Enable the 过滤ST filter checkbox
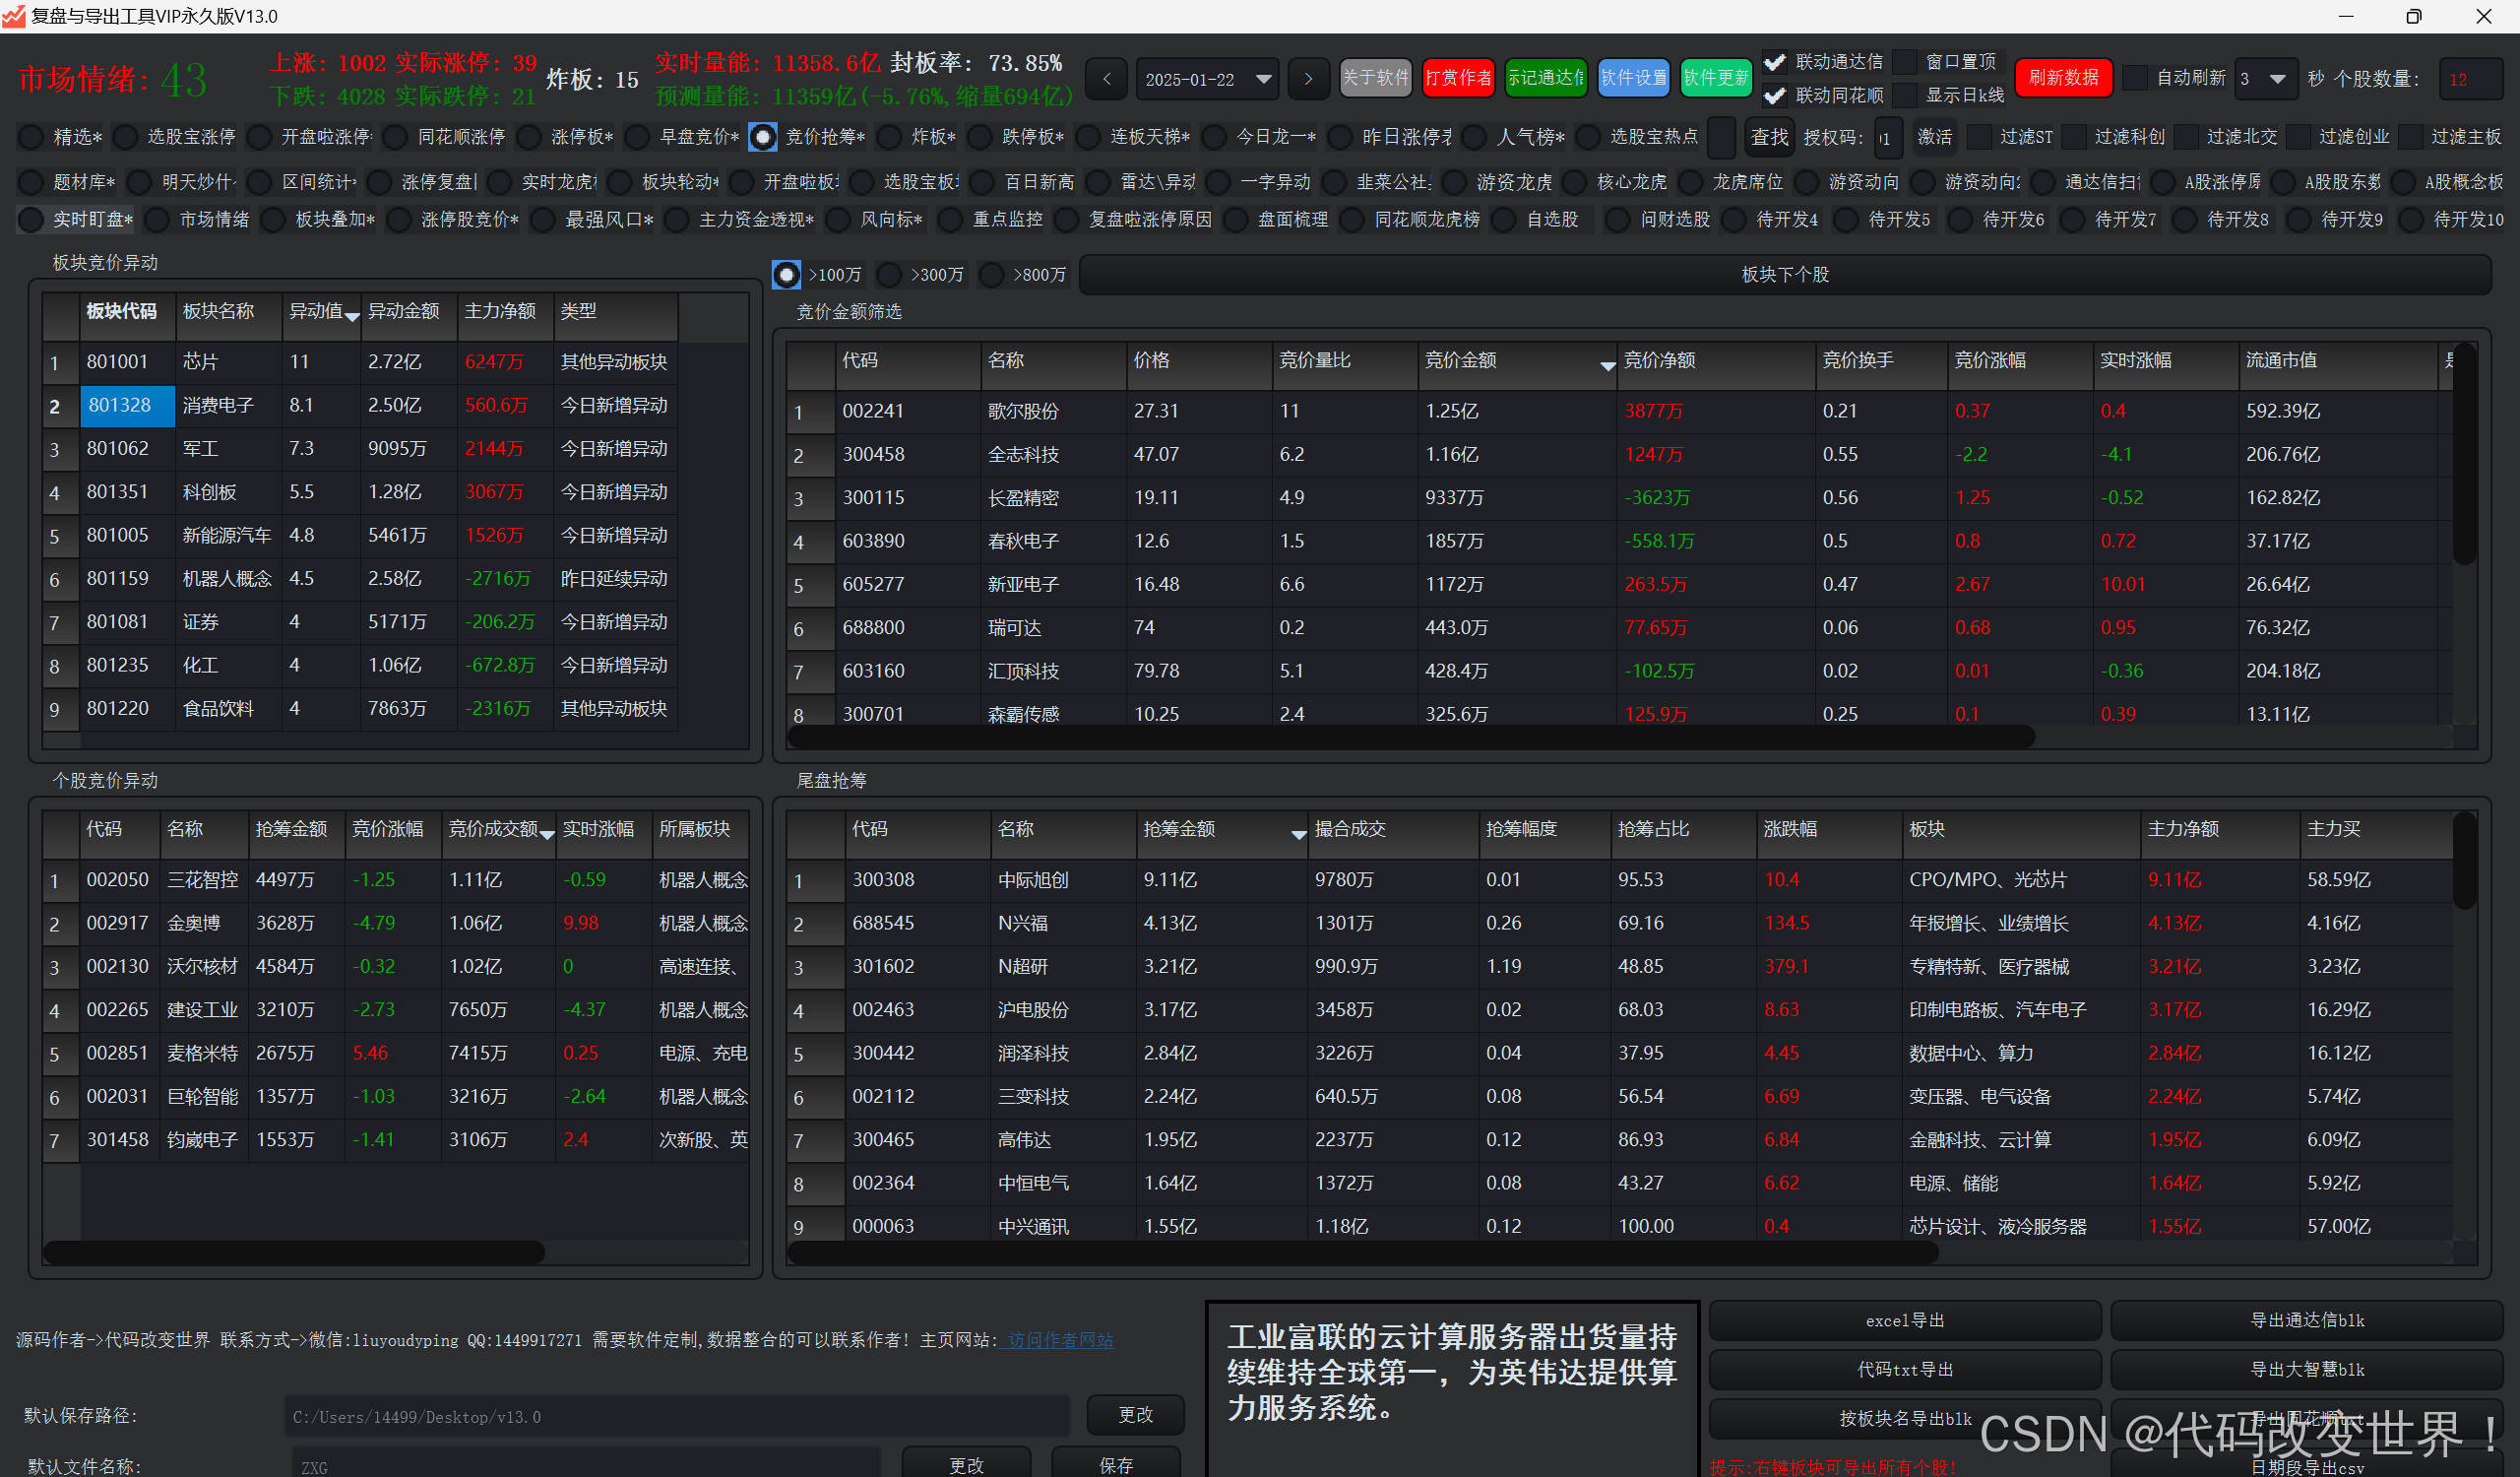The width and height of the screenshot is (2520, 1477). click(1979, 137)
